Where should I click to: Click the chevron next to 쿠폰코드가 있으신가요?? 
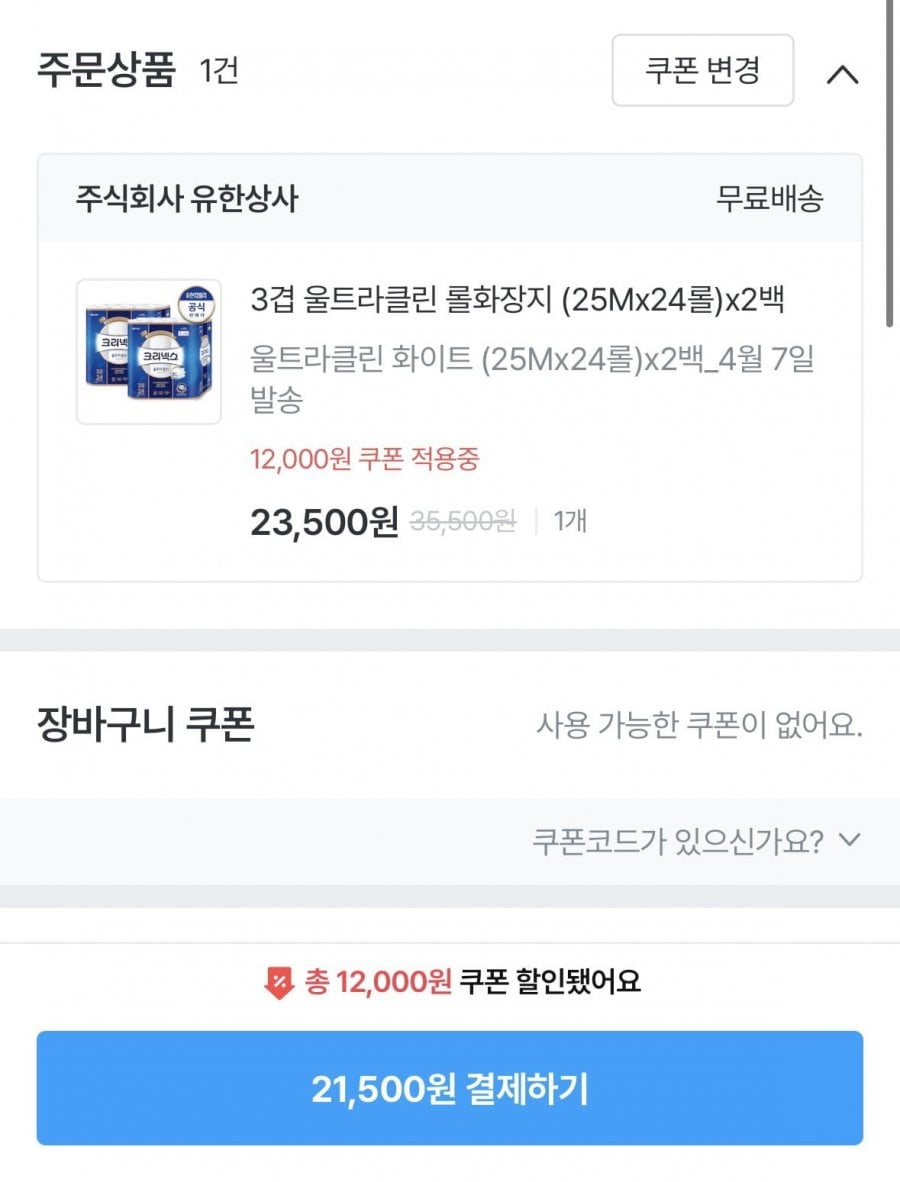[849, 840]
